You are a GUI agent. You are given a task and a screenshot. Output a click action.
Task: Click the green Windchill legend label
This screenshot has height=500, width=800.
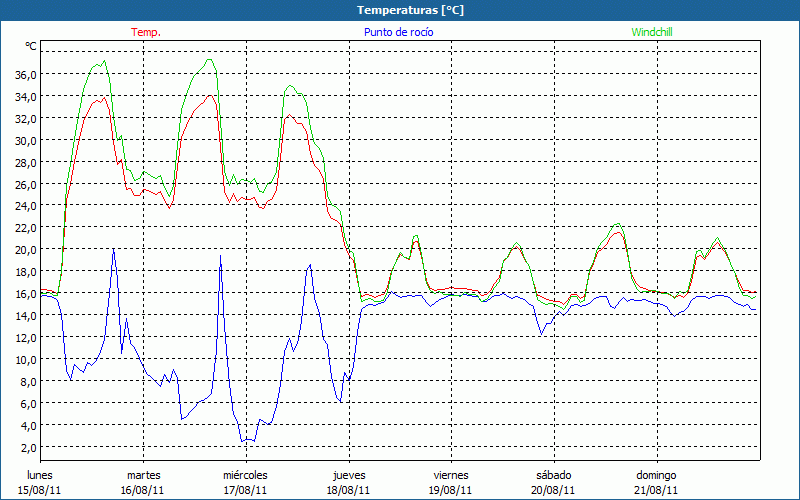[651, 32]
